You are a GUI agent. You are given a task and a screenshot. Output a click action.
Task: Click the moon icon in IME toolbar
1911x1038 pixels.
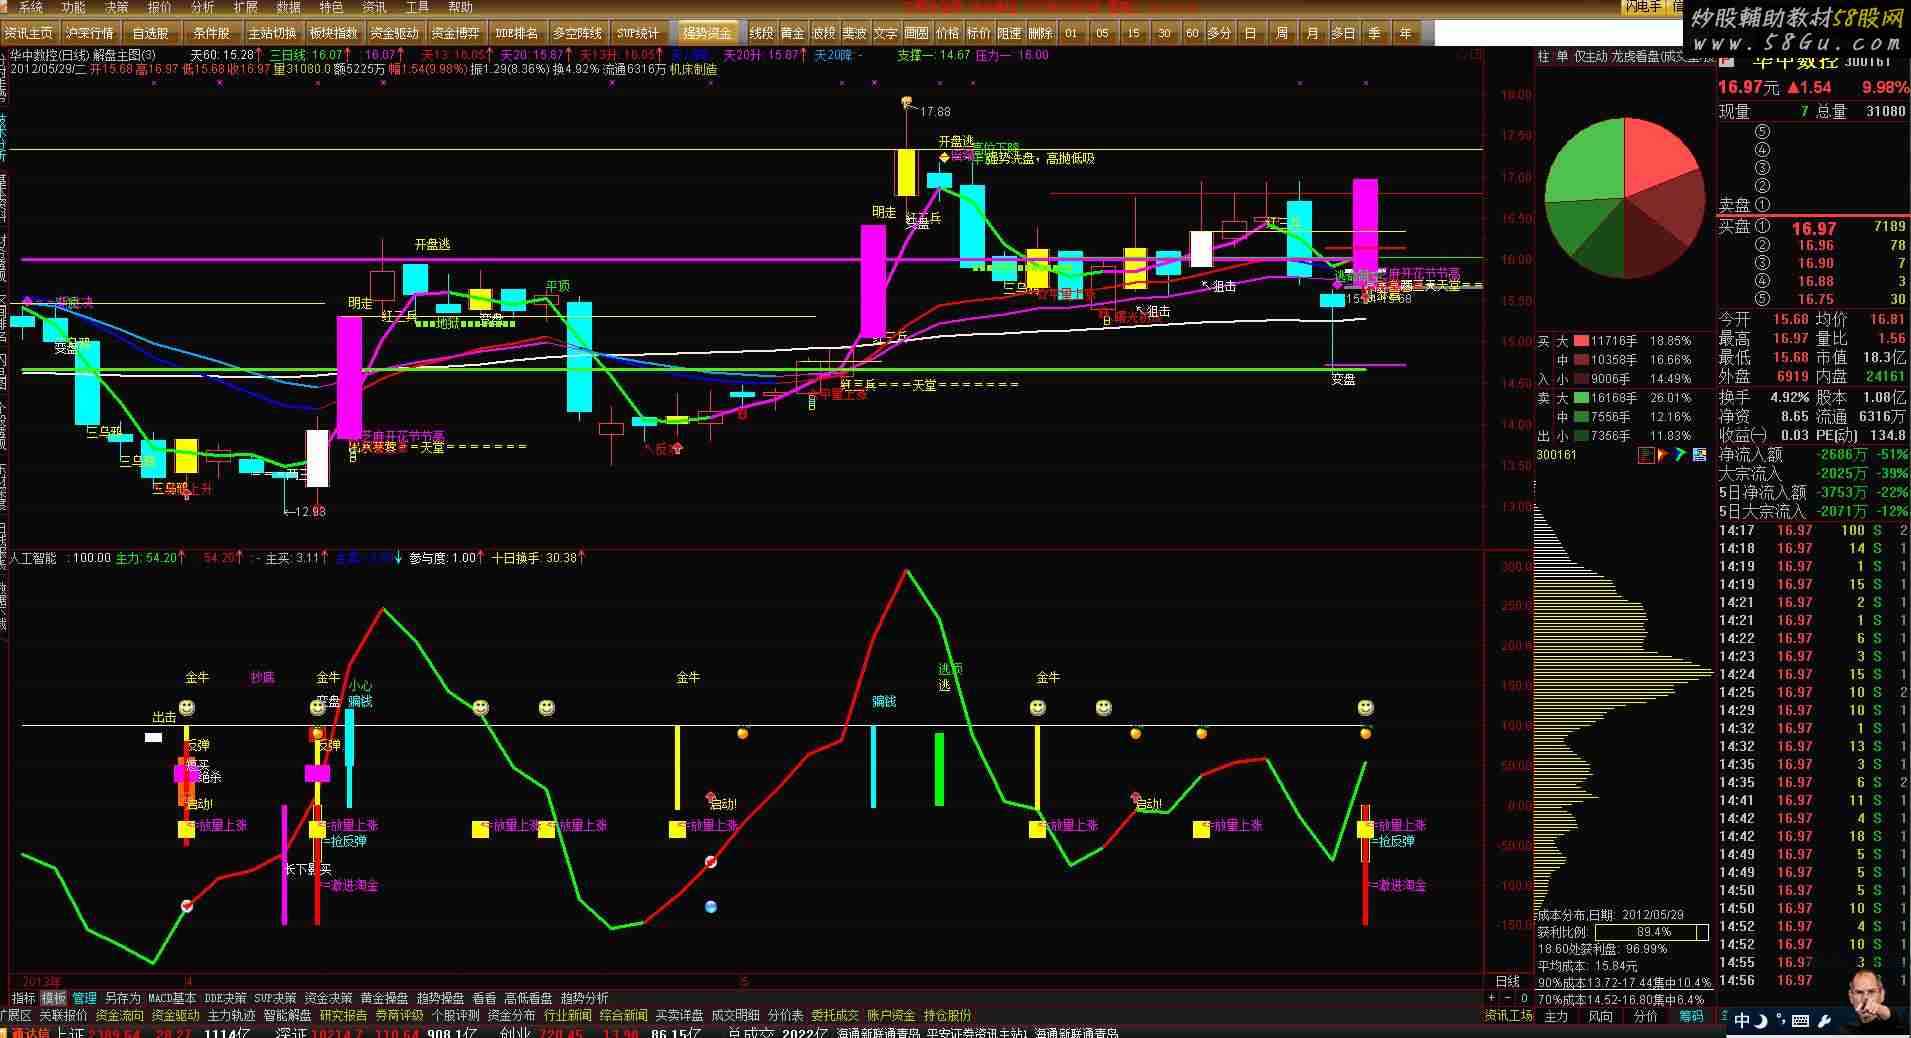coord(1761,1021)
